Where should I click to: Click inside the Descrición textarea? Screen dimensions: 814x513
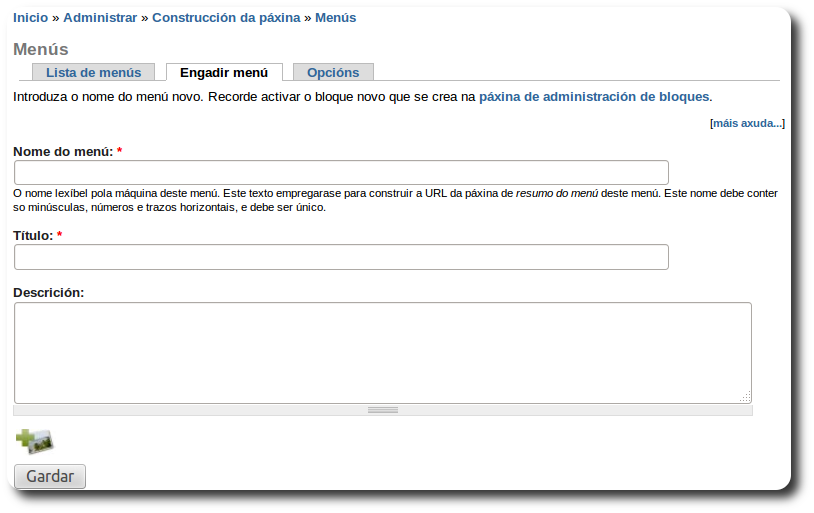[383, 352]
